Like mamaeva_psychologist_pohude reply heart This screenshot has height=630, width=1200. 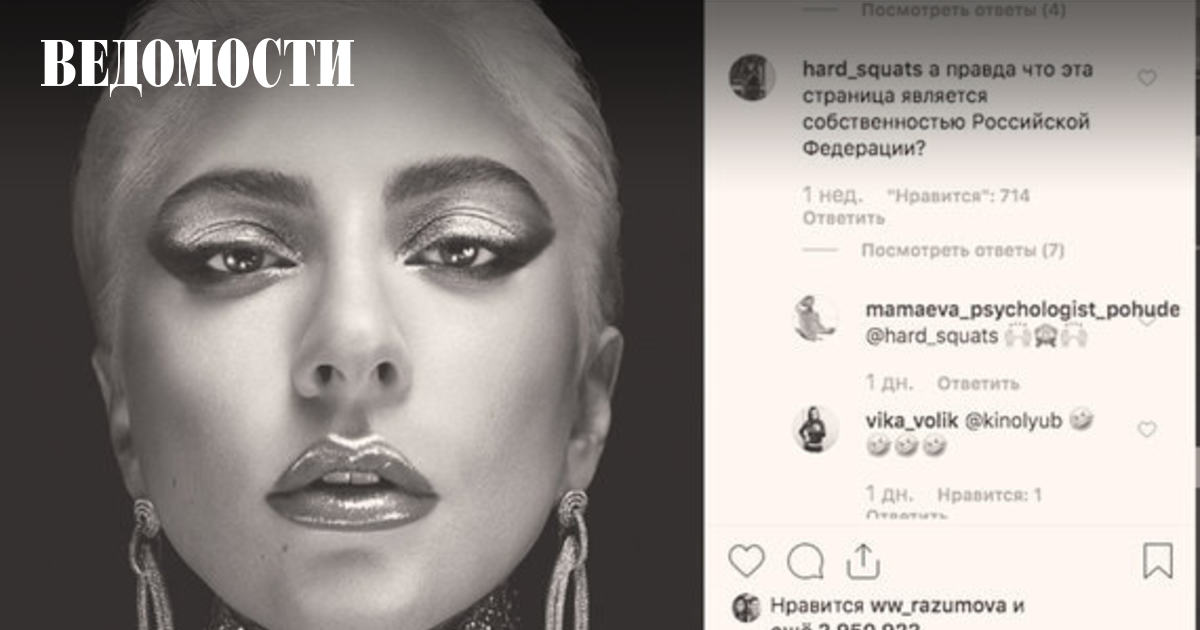tap(1147, 320)
